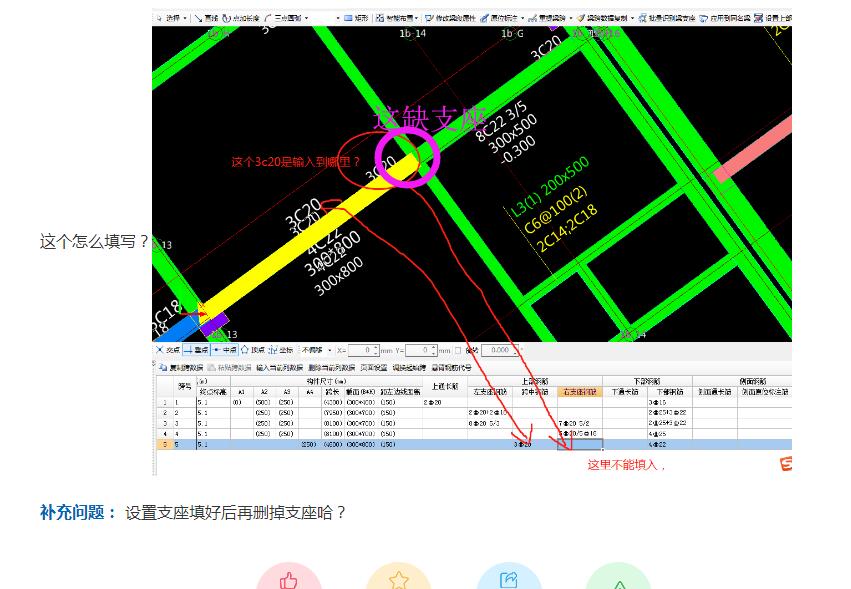Click 批量识别梁支座 batch identify supports tool
The image size is (851, 589).
666,18
